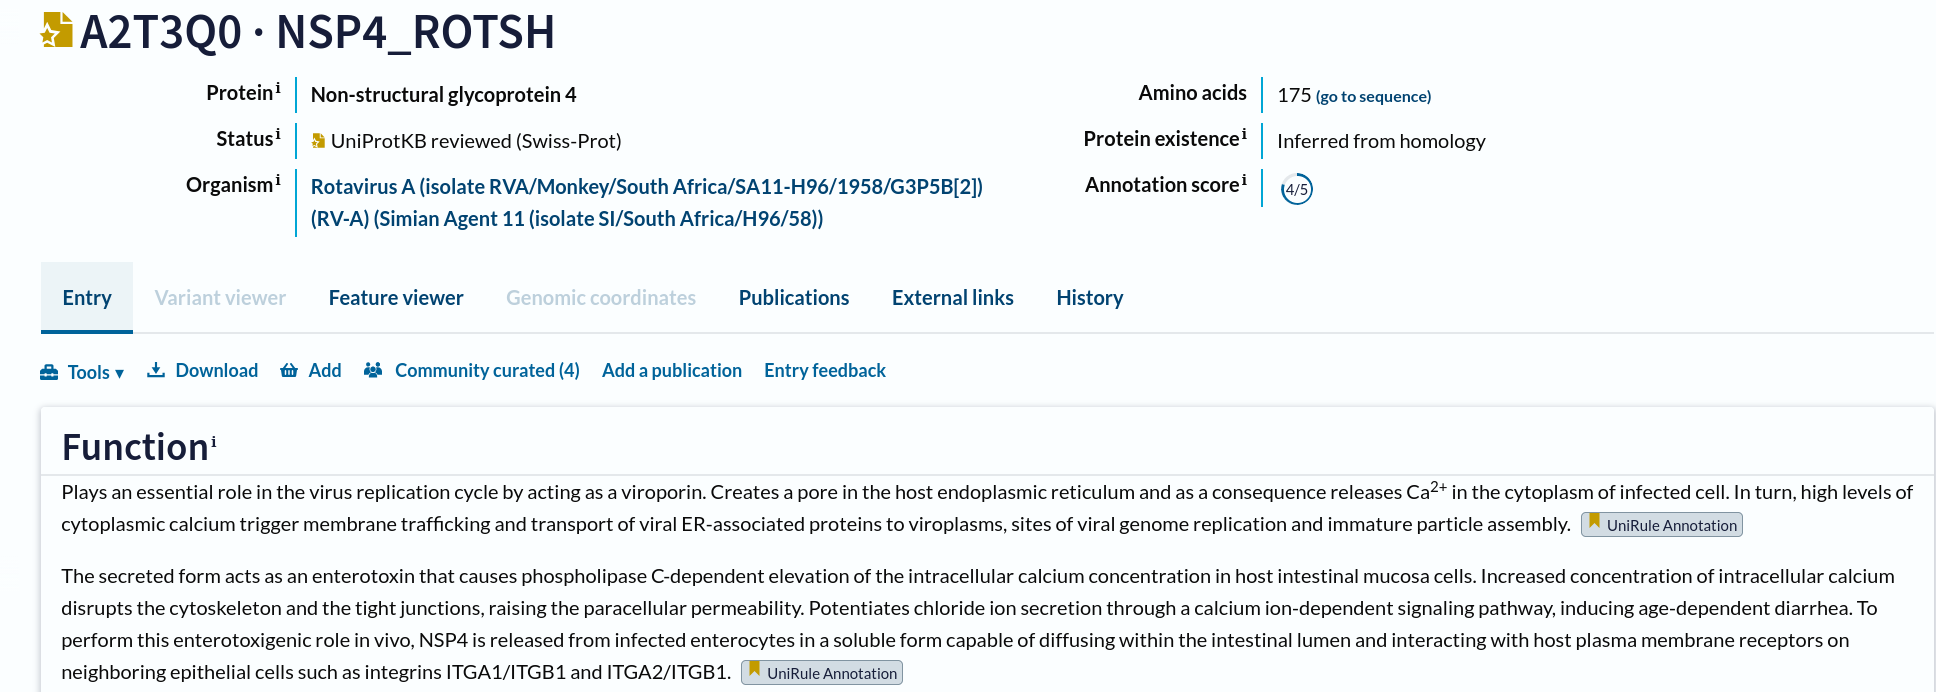The width and height of the screenshot is (1936, 692).
Task: Follow the go to sequence link
Action: pos(1373,97)
